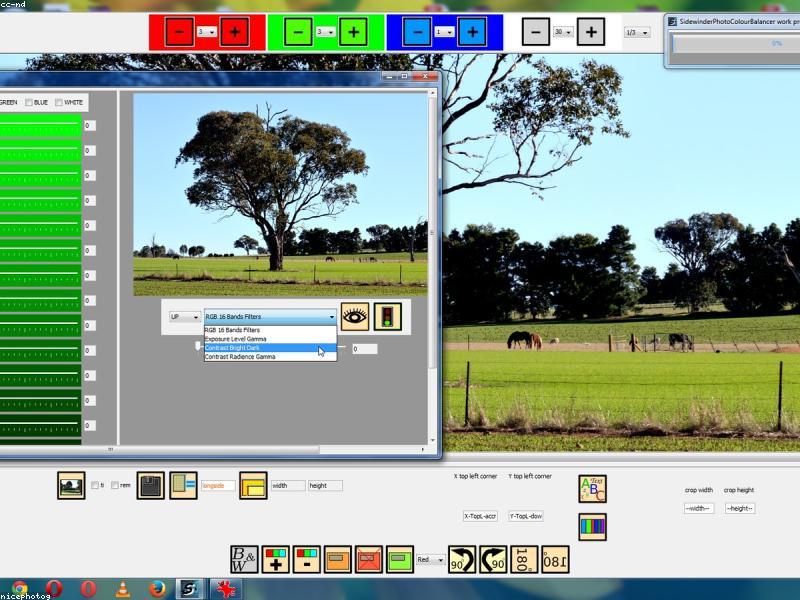Expand the Red colour dropdown in bottom toolbar
The height and width of the screenshot is (600, 800).
[430, 560]
